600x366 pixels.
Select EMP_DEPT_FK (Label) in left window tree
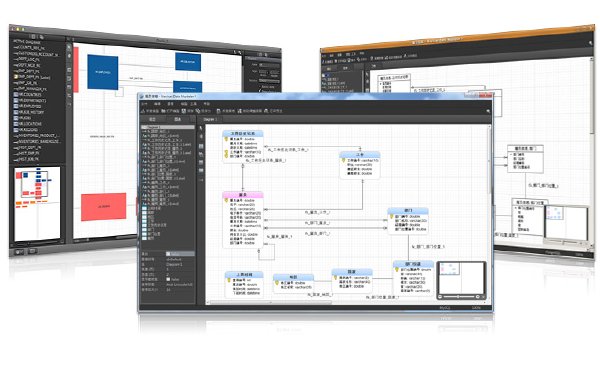coord(32,77)
